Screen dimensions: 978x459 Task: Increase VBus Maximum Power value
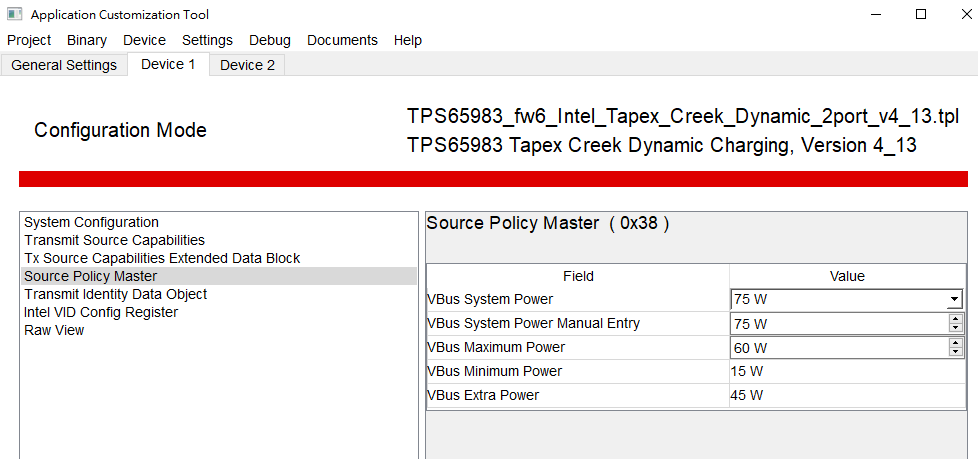[x=956, y=343]
